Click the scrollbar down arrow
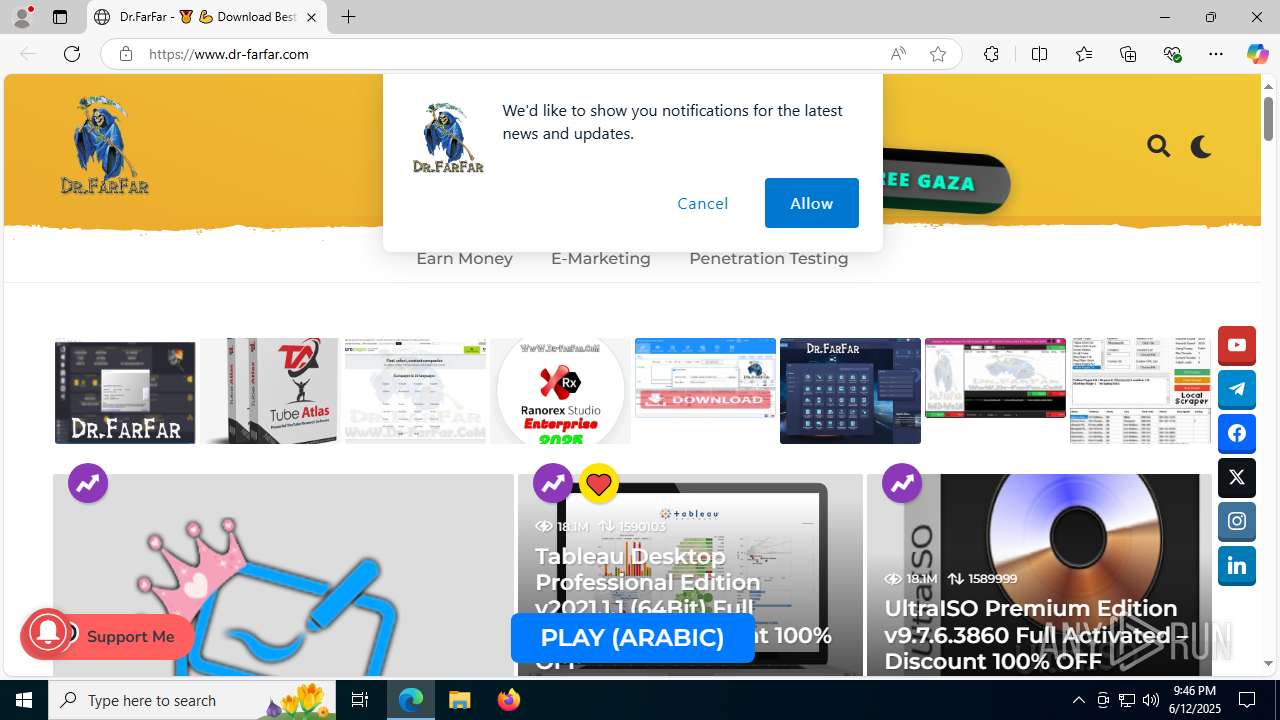1280x720 pixels. (1268, 663)
